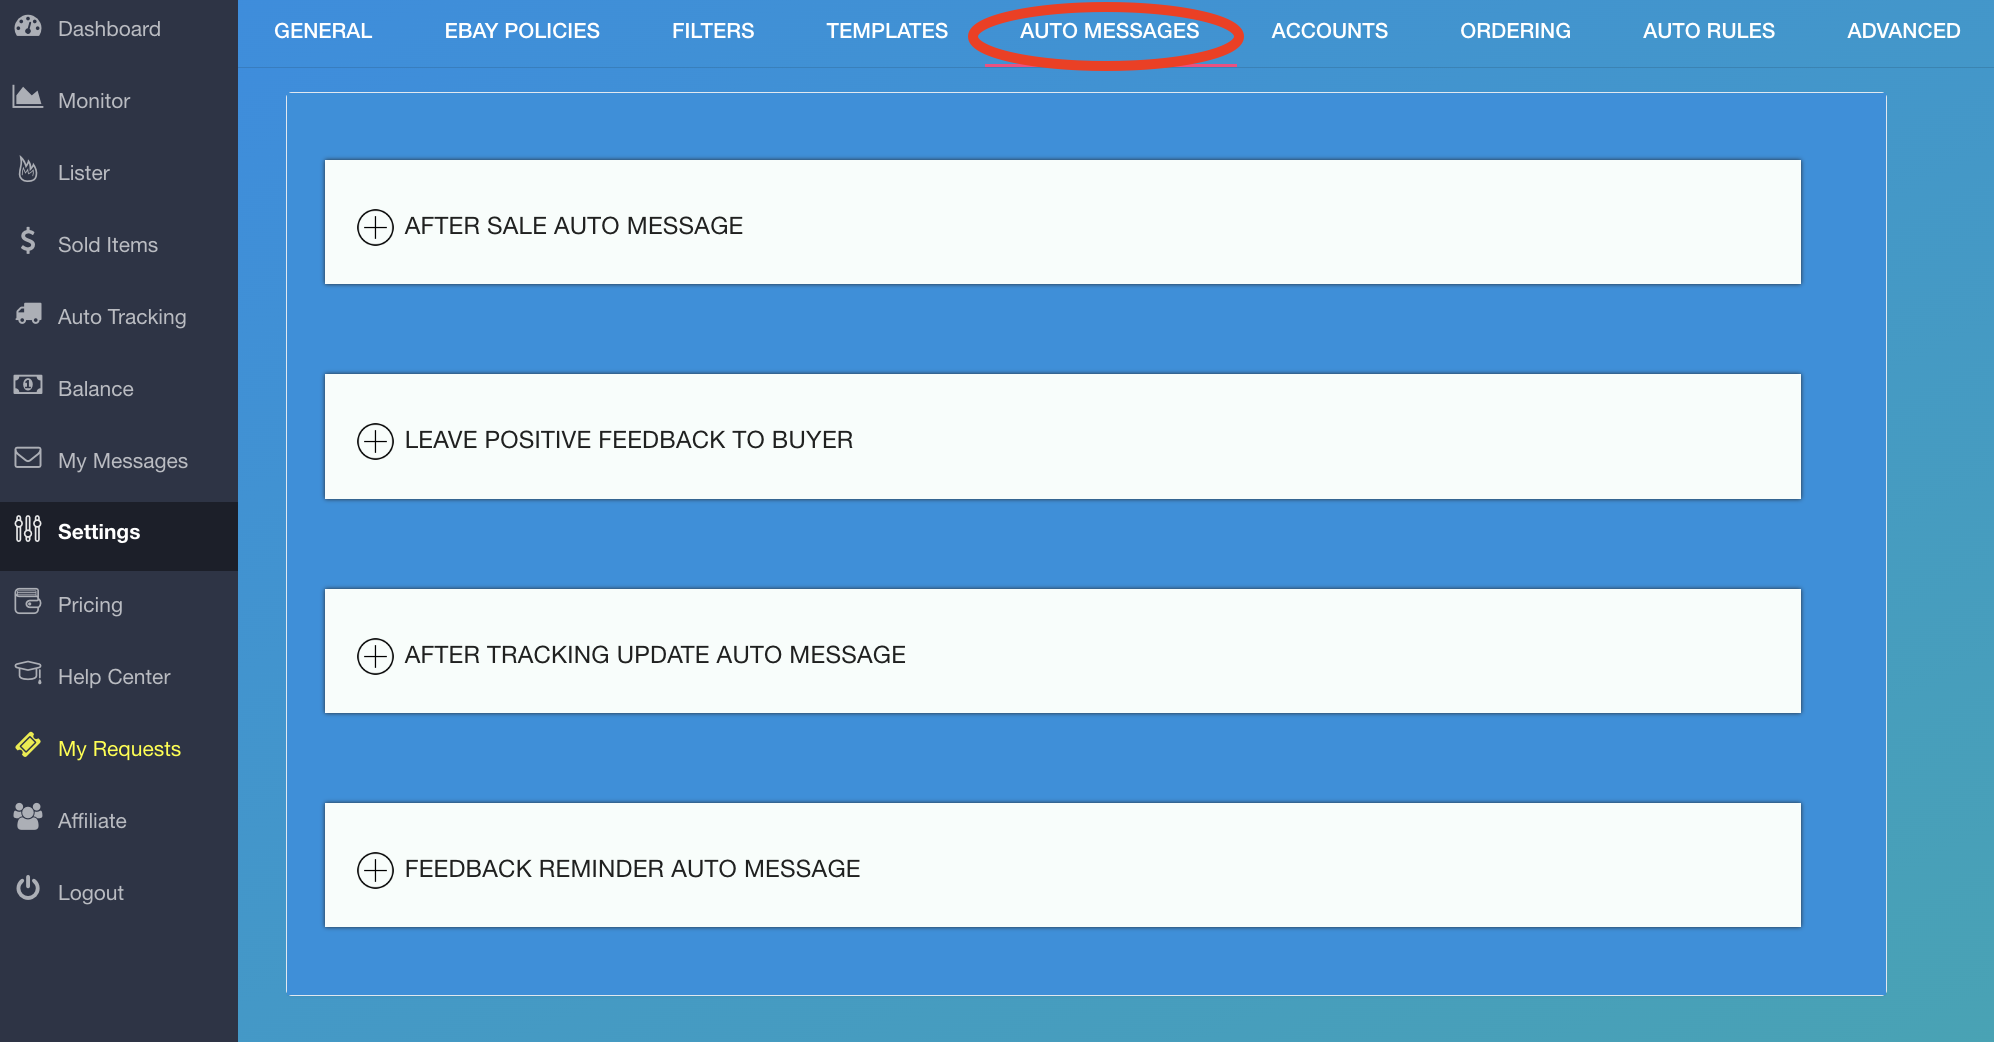Click the Dashboard palette icon
The height and width of the screenshot is (1042, 1994).
pos(28,27)
